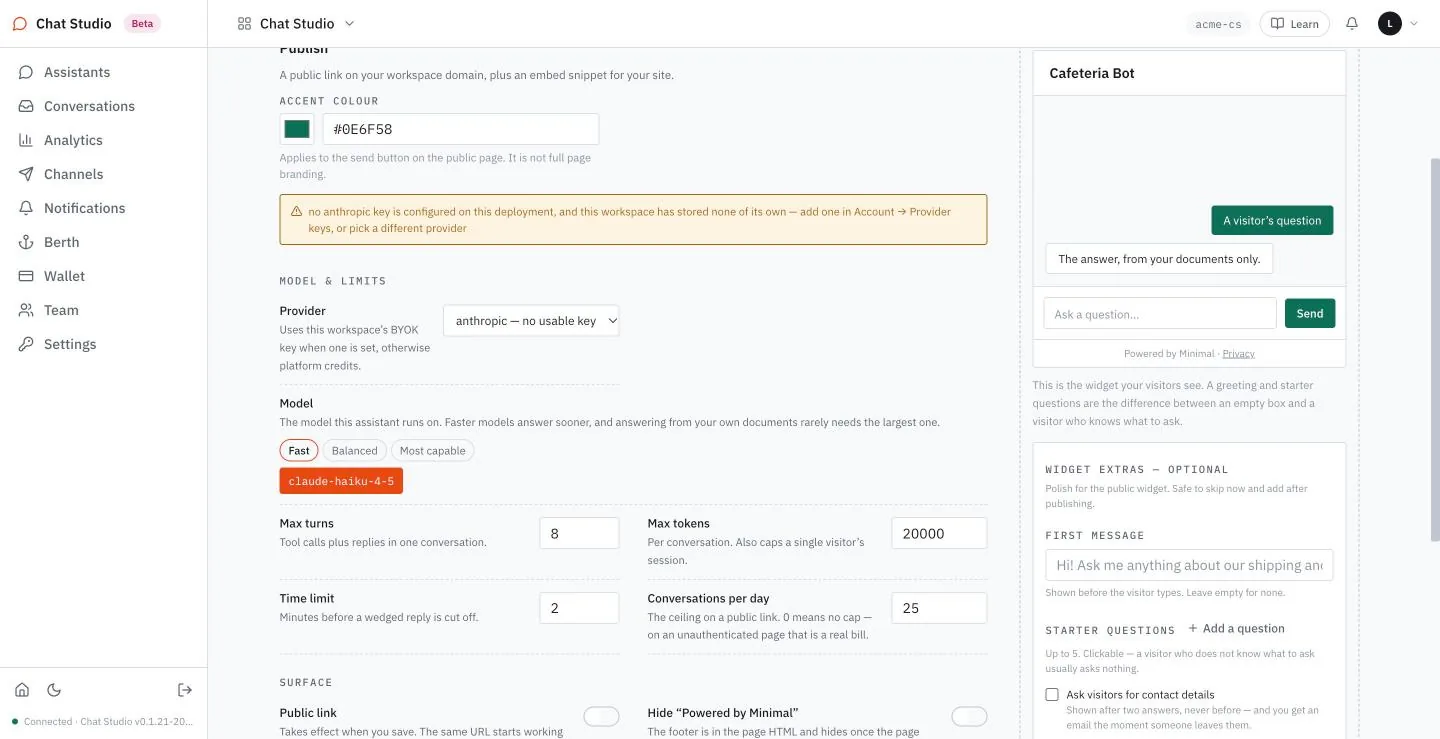Viewport: 1440px width, 739px height.
Task: Click the grid icon beside Chat Studio title
Action: coord(244,24)
